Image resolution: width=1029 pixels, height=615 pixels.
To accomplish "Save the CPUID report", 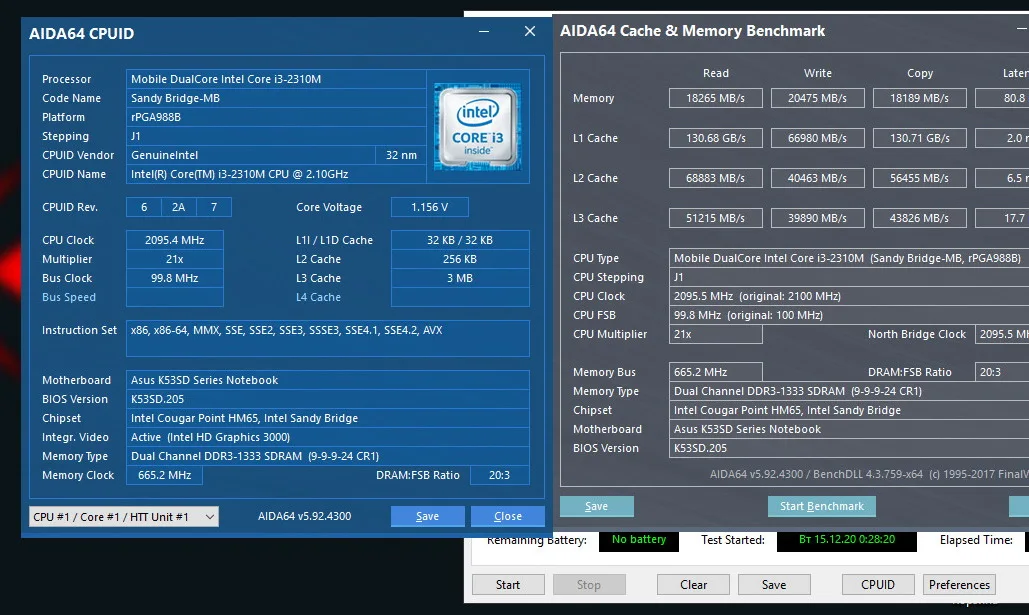I will tap(427, 517).
